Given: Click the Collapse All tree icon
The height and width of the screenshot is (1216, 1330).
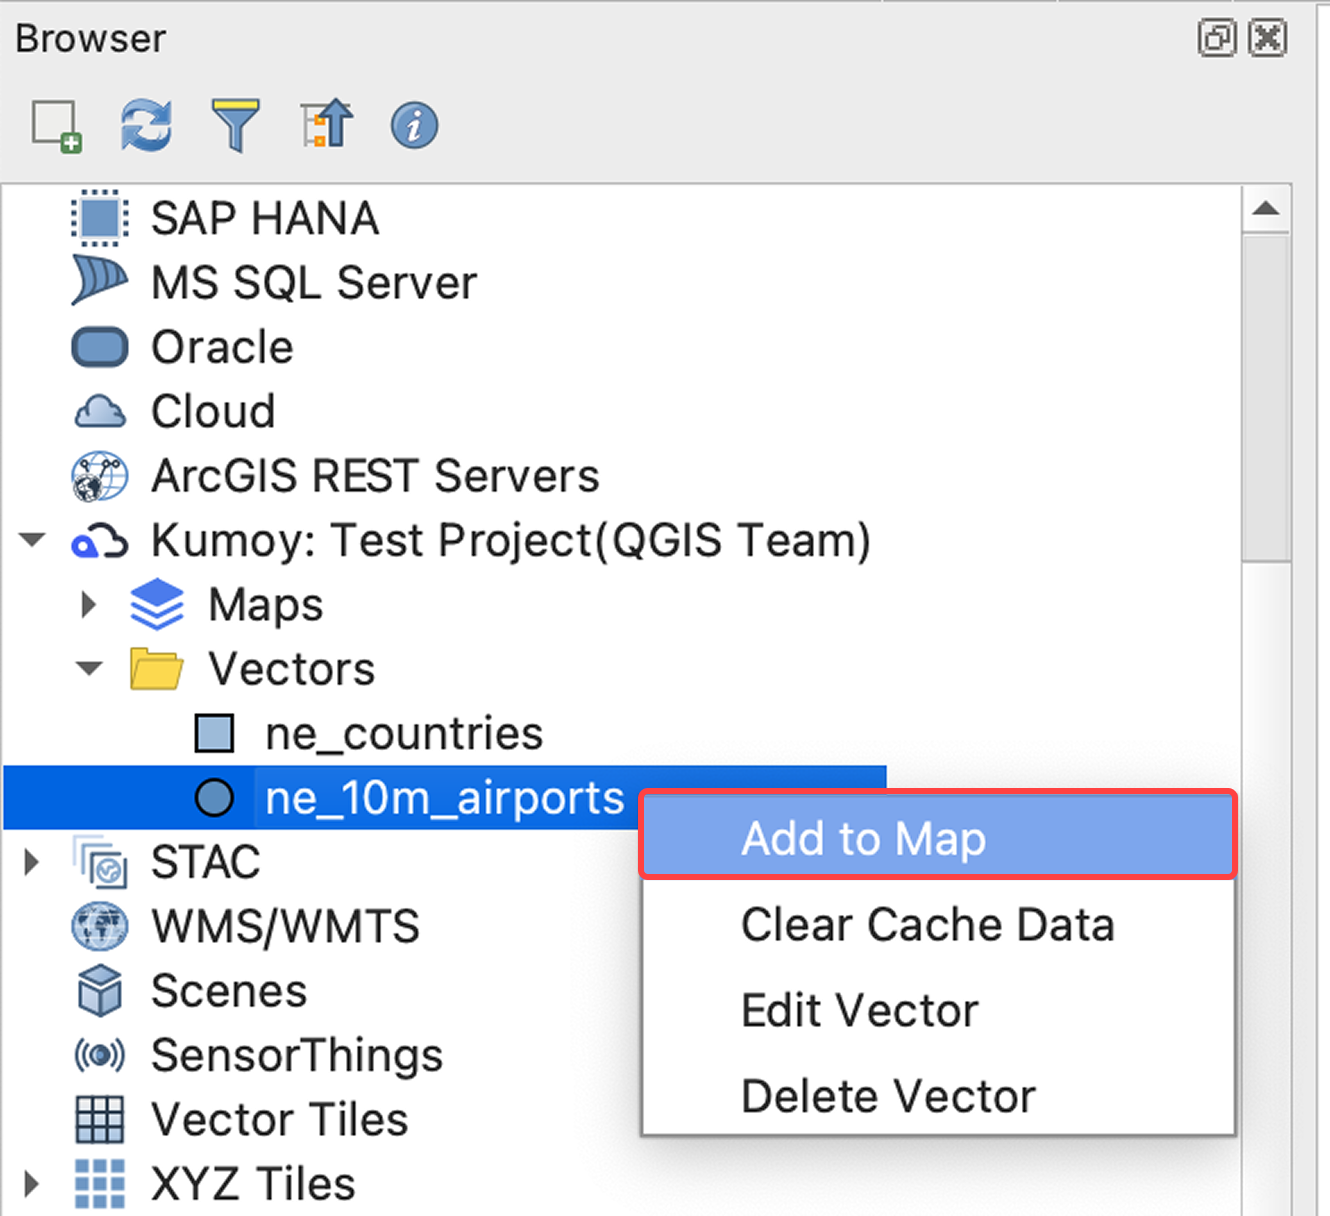Looking at the screenshot, I should (x=326, y=126).
